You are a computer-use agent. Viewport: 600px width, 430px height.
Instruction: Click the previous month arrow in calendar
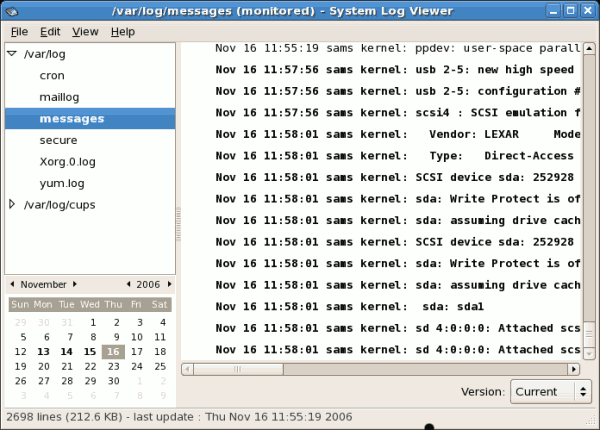point(13,284)
